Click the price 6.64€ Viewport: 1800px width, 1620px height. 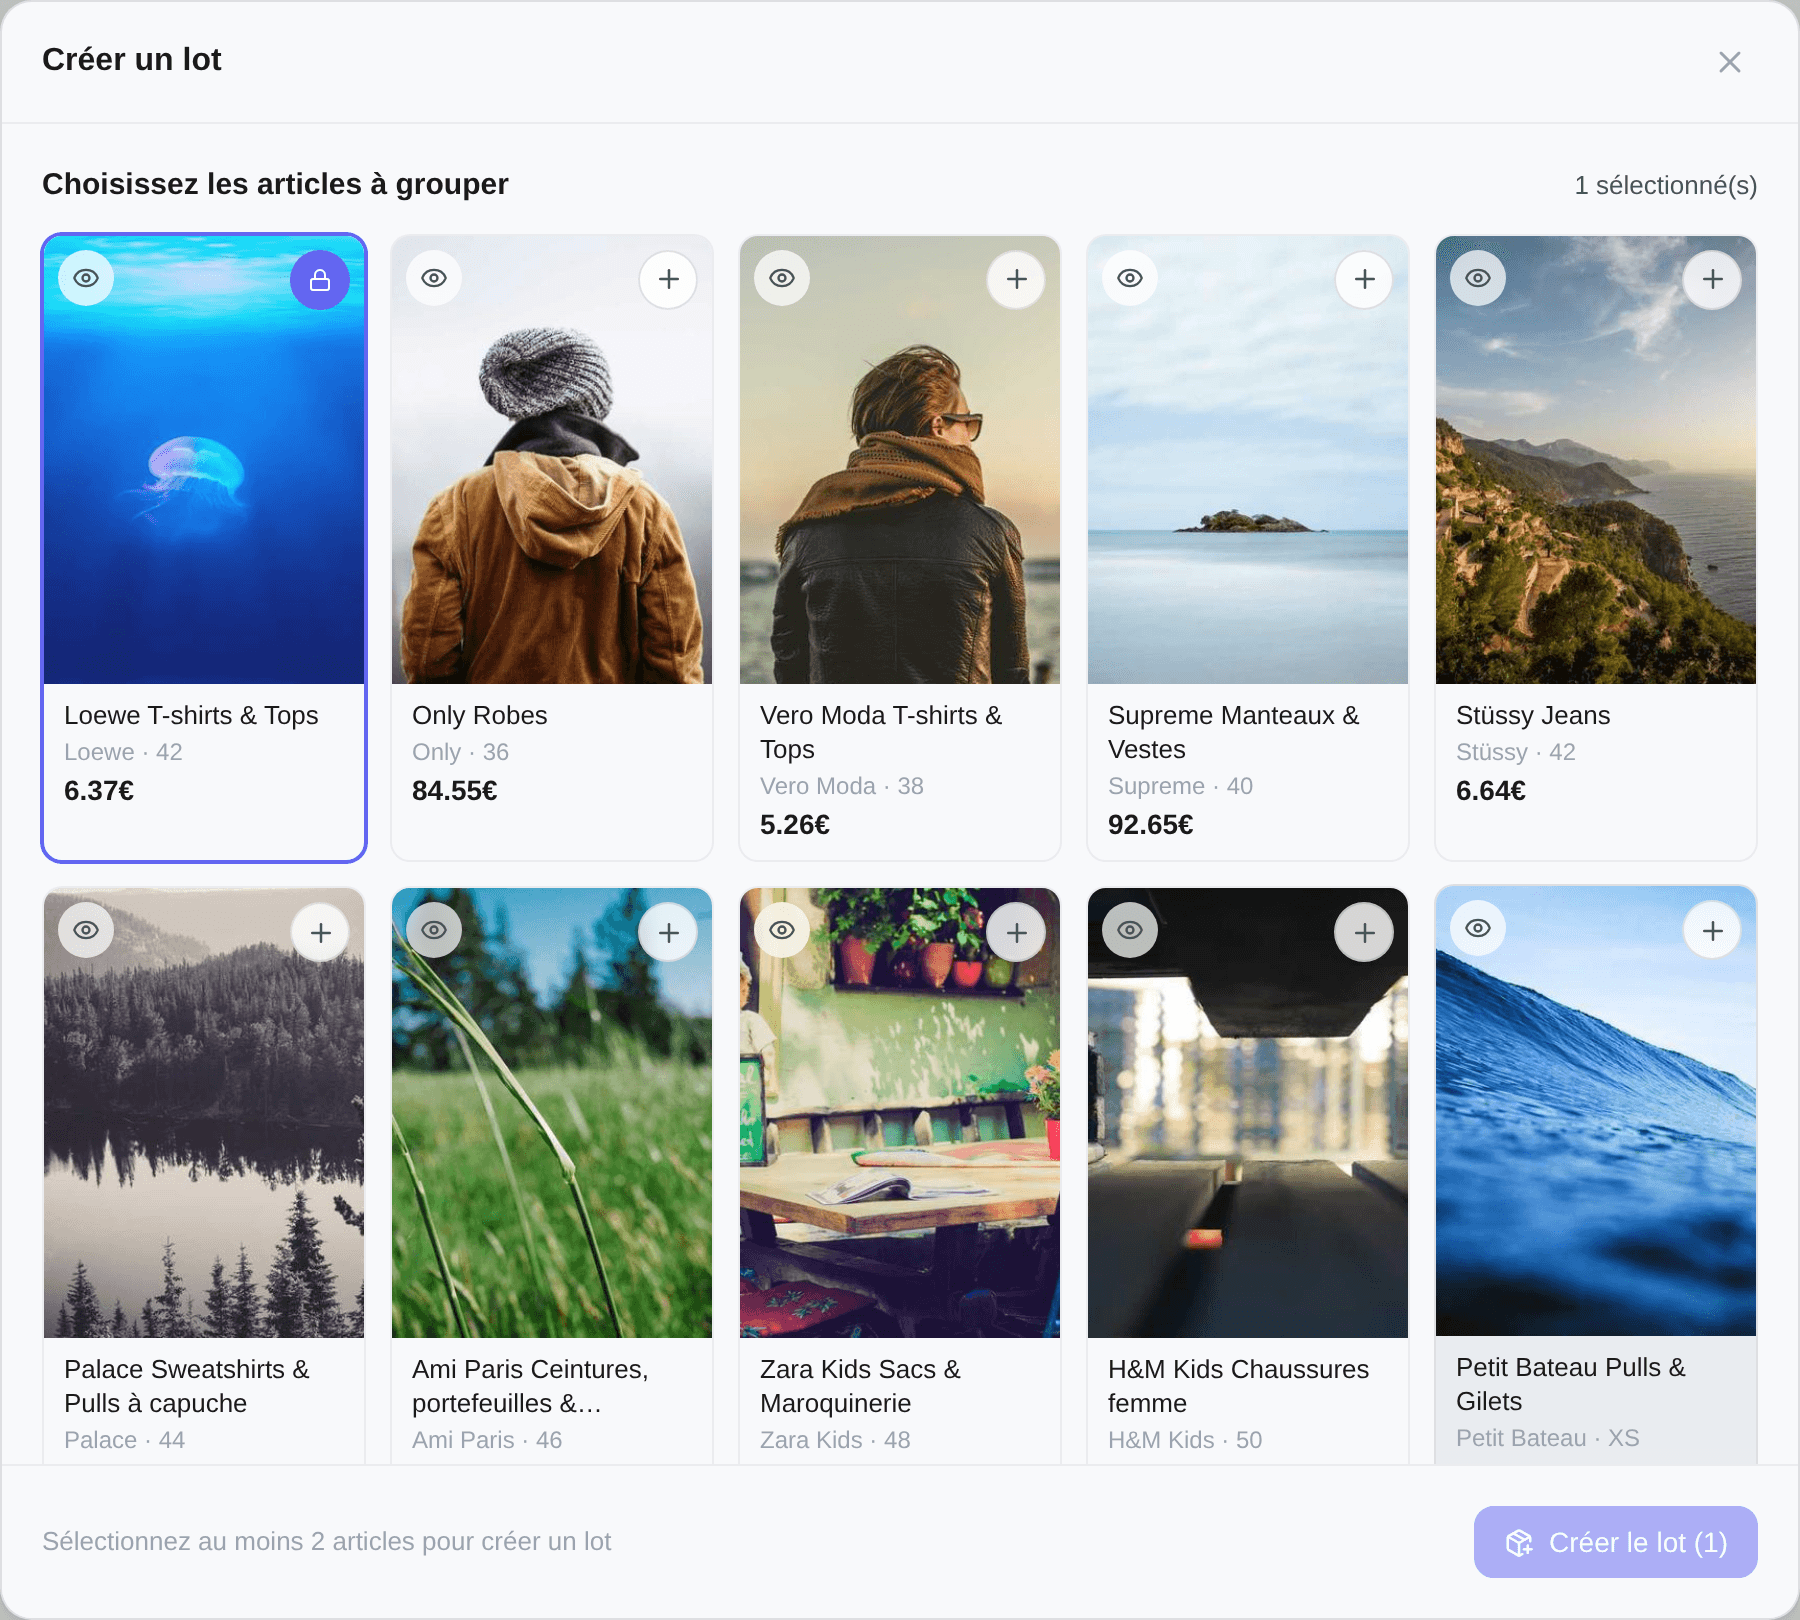1491,791
